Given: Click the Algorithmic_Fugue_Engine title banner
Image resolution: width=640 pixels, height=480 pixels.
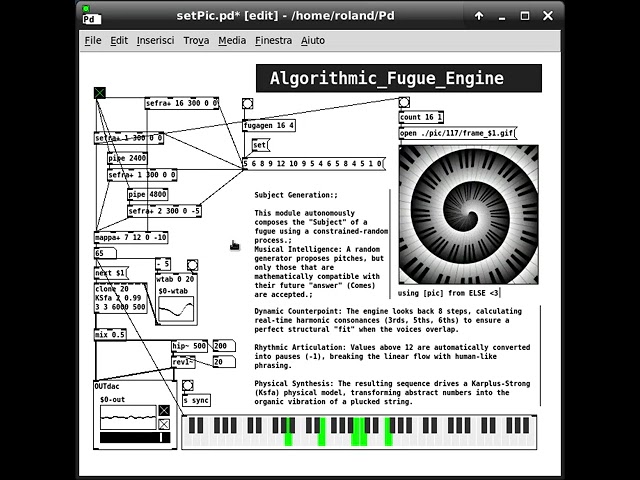Looking at the screenshot, I should [399, 78].
